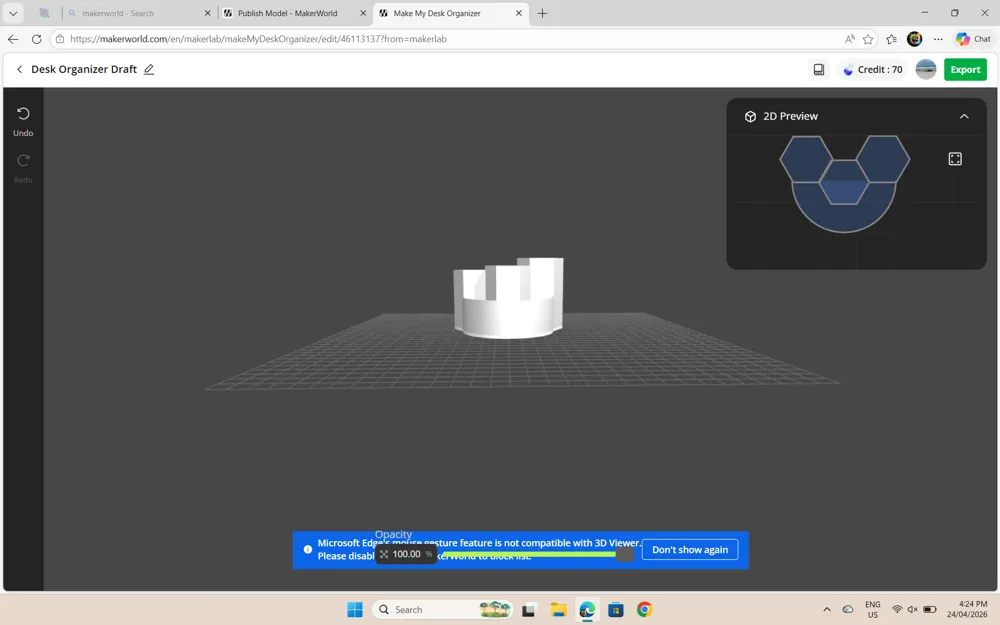The width and height of the screenshot is (1000, 625).
Task: Open the clock showing 4:24 PM
Action: pyautogui.click(x=967, y=609)
